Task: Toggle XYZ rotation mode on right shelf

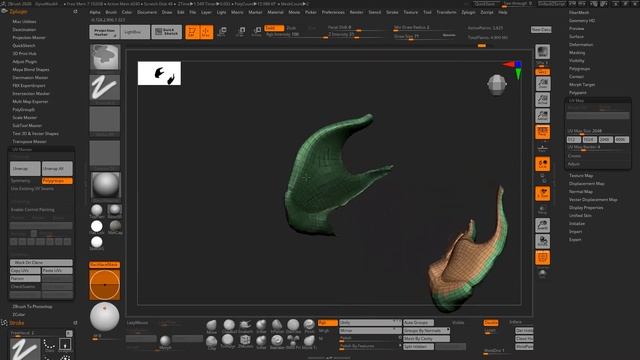Action: pyautogui.click(x=542, y=193)
